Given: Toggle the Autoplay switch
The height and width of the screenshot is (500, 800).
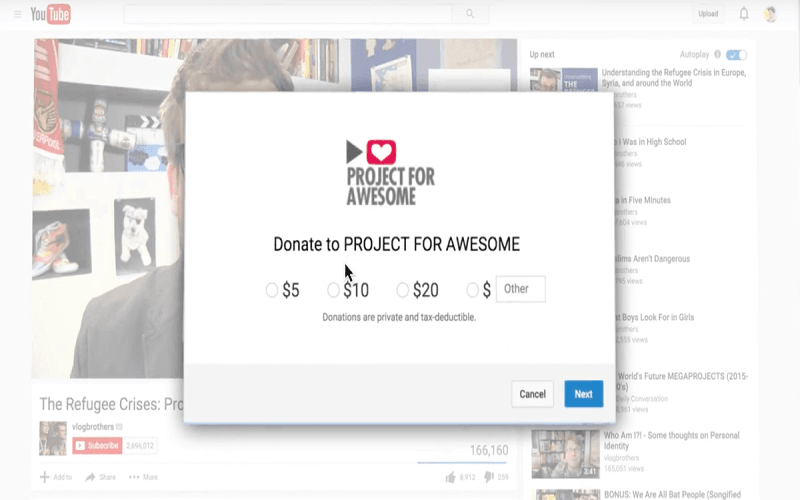Looking at the screenshot, I should point(736,54).
